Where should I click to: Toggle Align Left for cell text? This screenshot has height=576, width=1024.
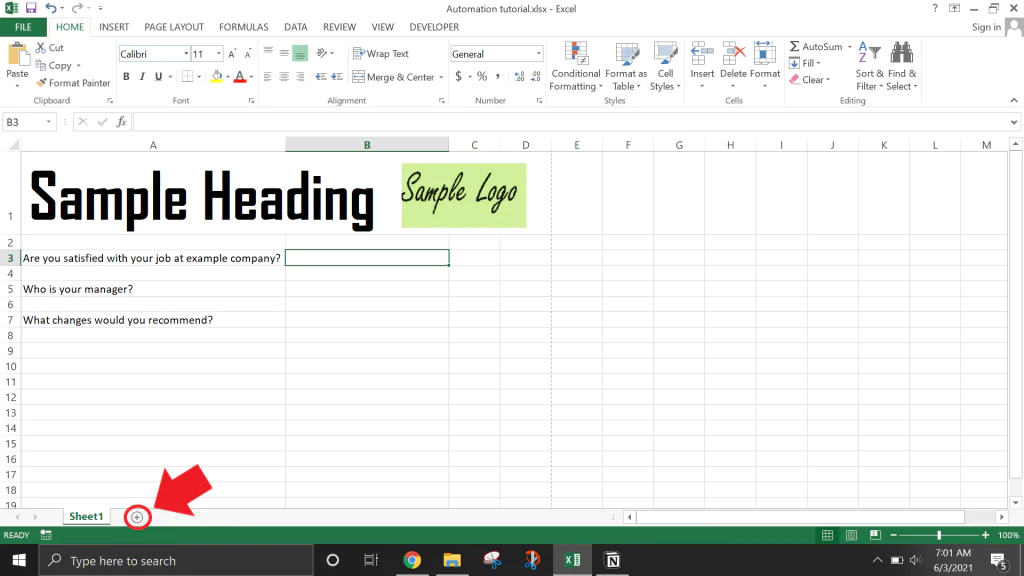click(268, 76)
